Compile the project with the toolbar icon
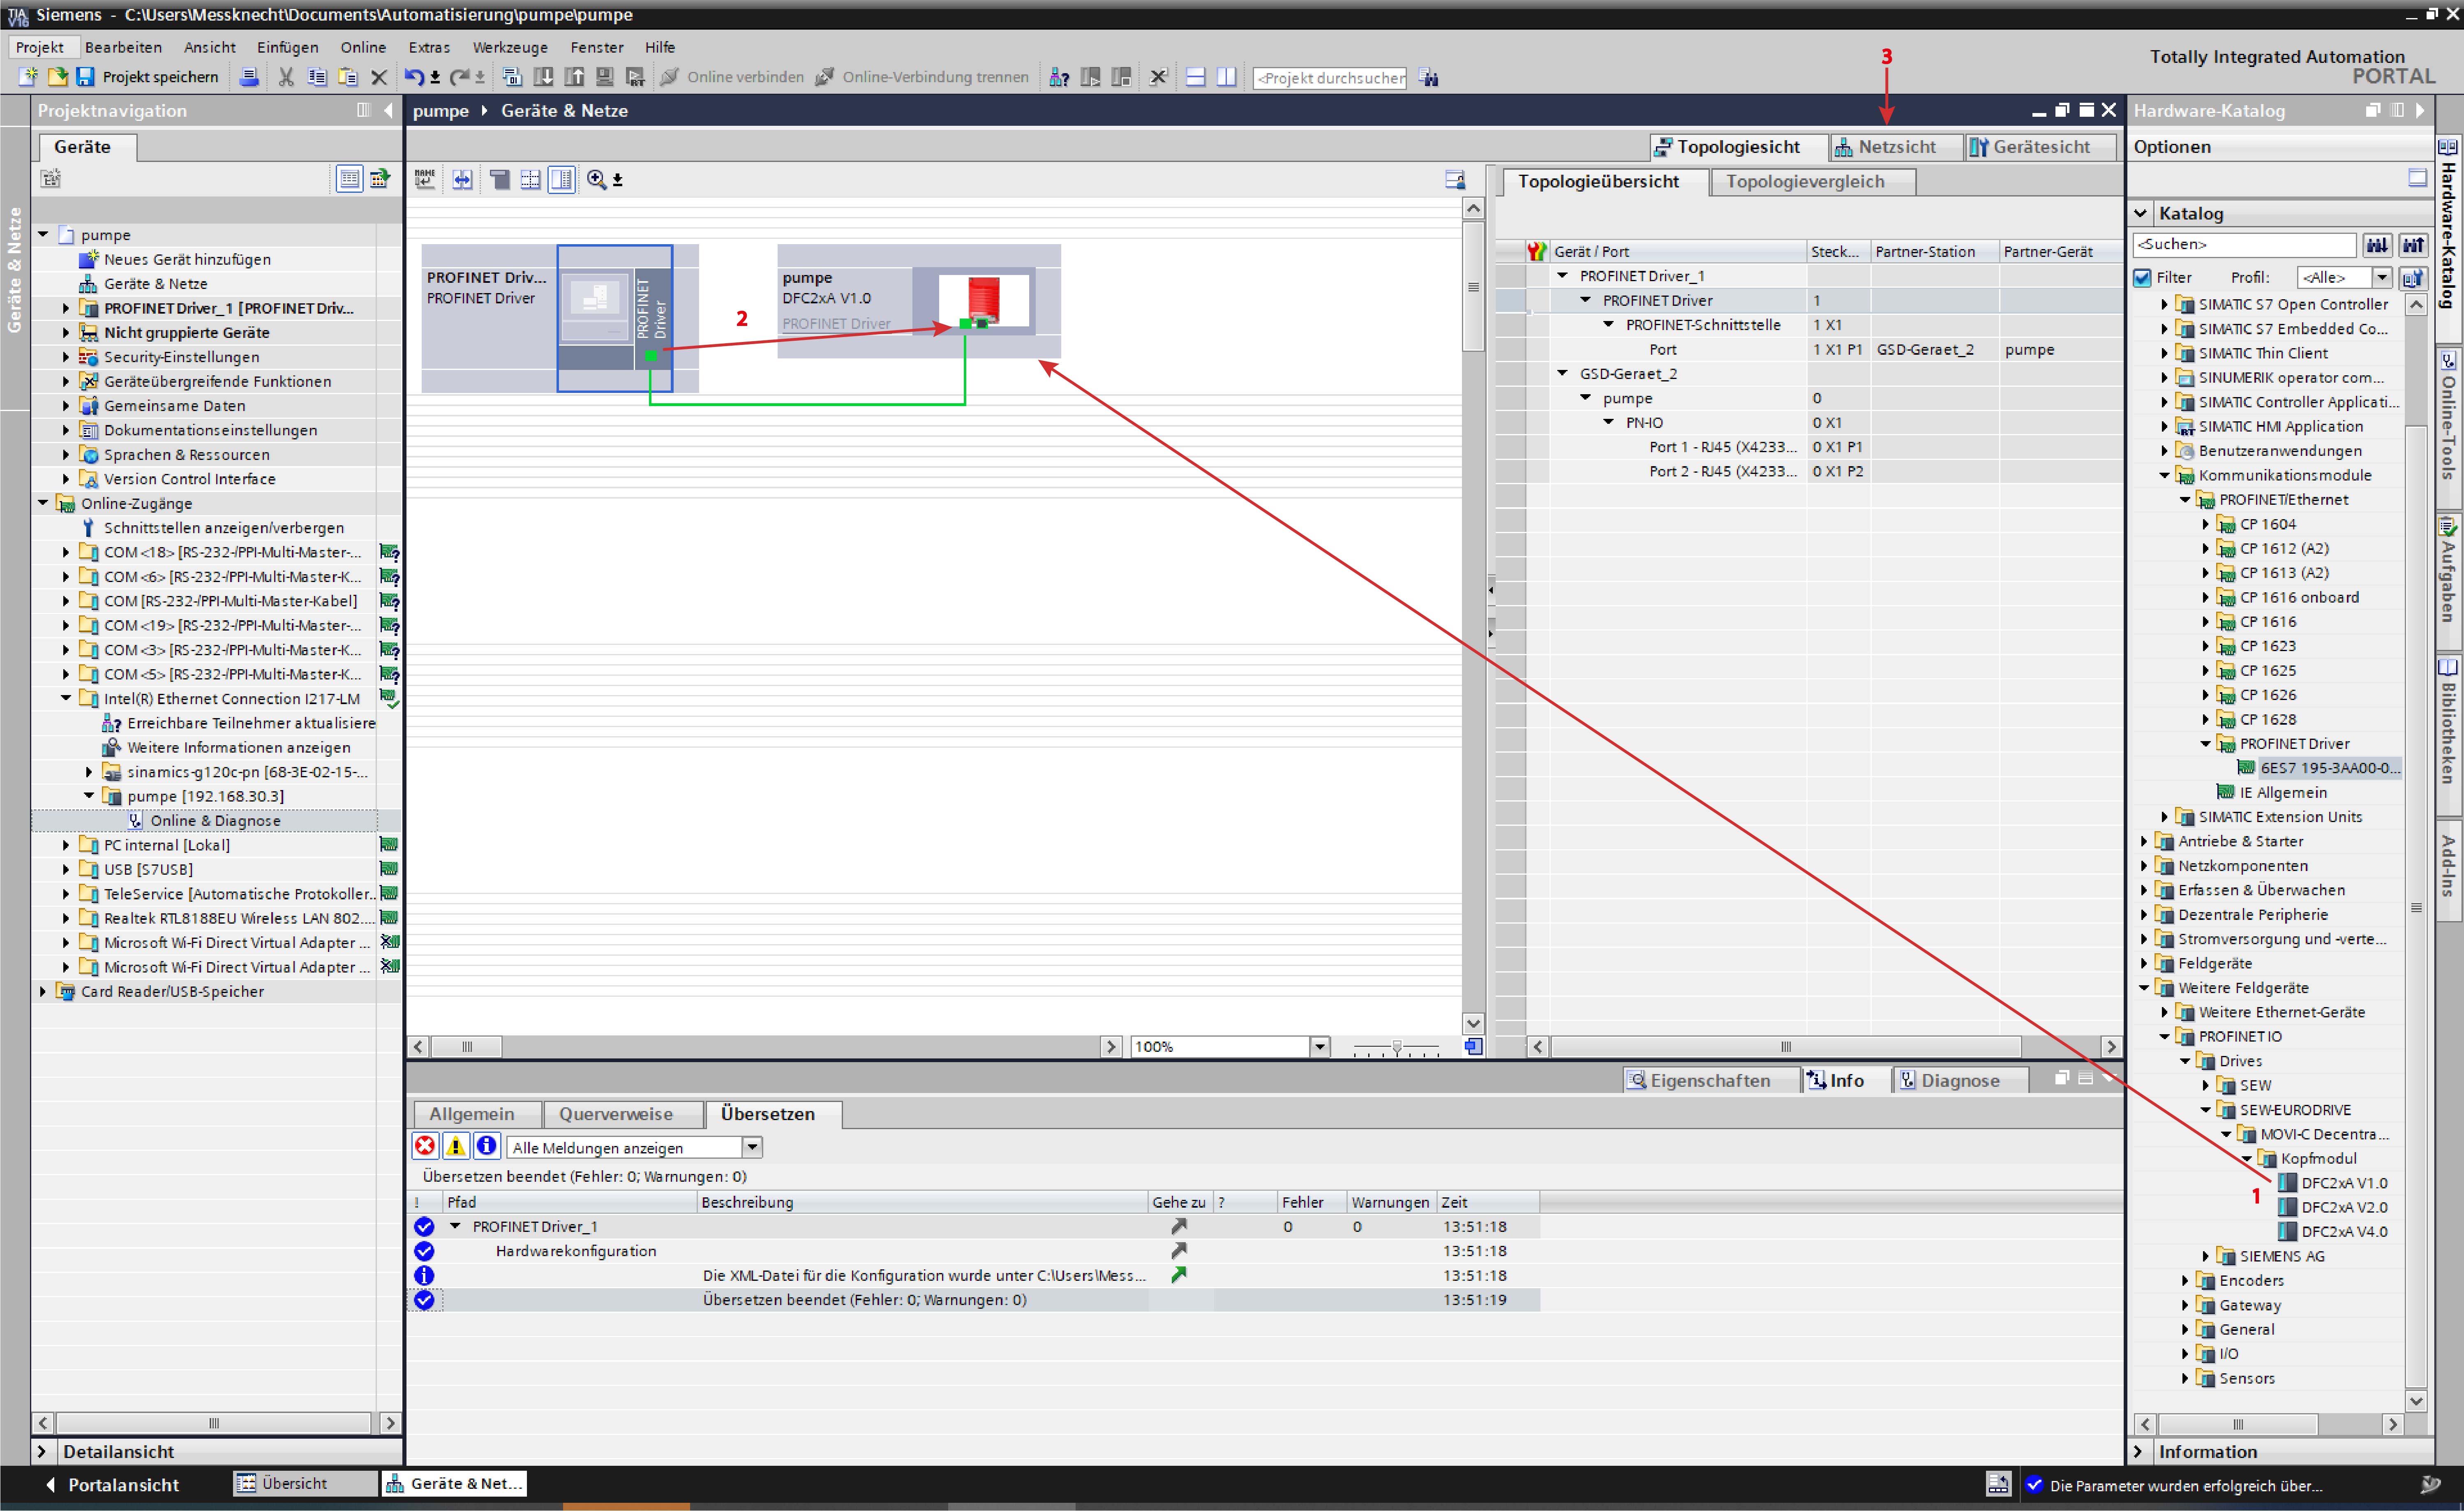The width and height of the screenshot is (2464, 1511). coord(512,77)
